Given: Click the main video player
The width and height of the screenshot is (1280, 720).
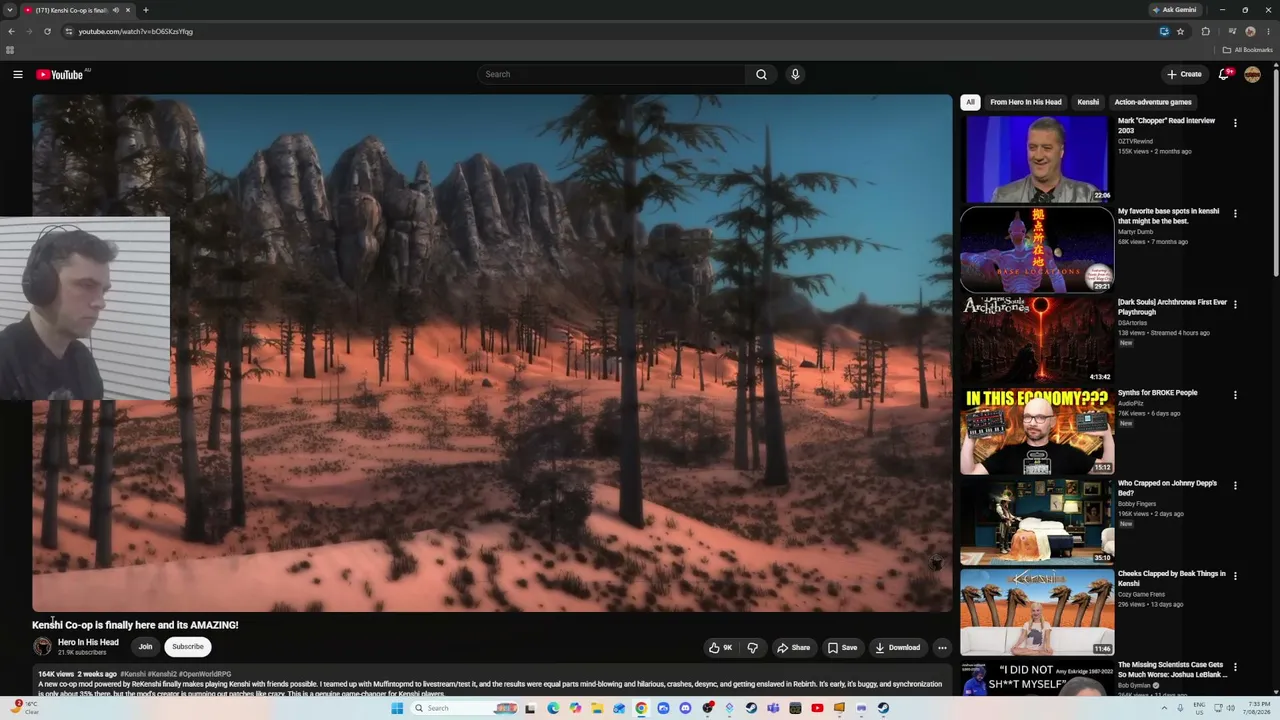Looking at the screenshot, I should (492, 353).
